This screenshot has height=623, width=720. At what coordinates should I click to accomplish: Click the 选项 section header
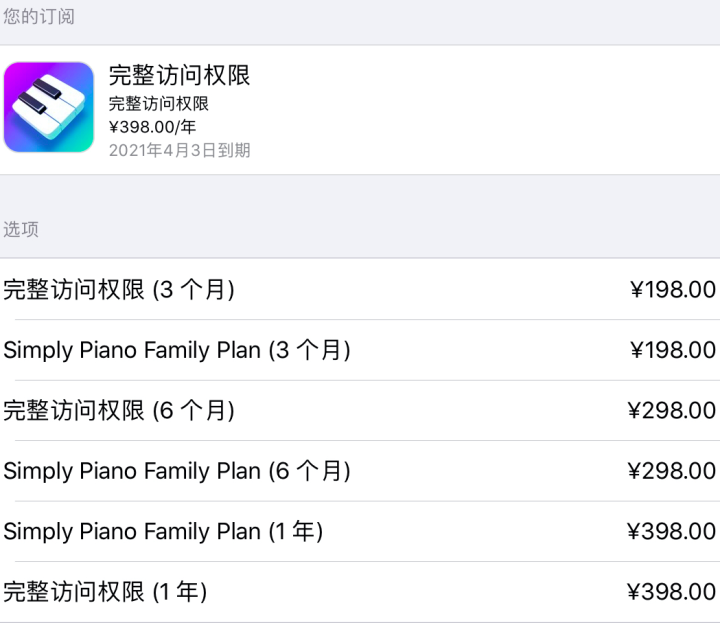21,229
